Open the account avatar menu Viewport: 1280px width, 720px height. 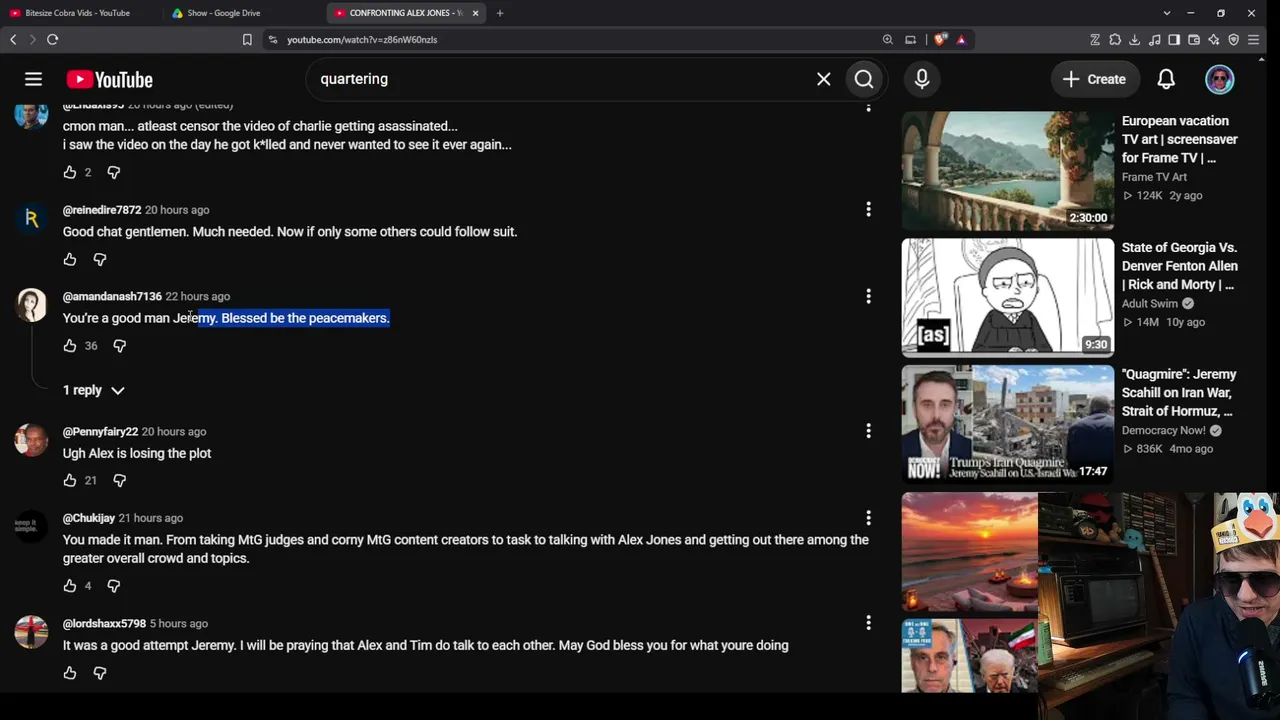click(x=1219, y=79)
